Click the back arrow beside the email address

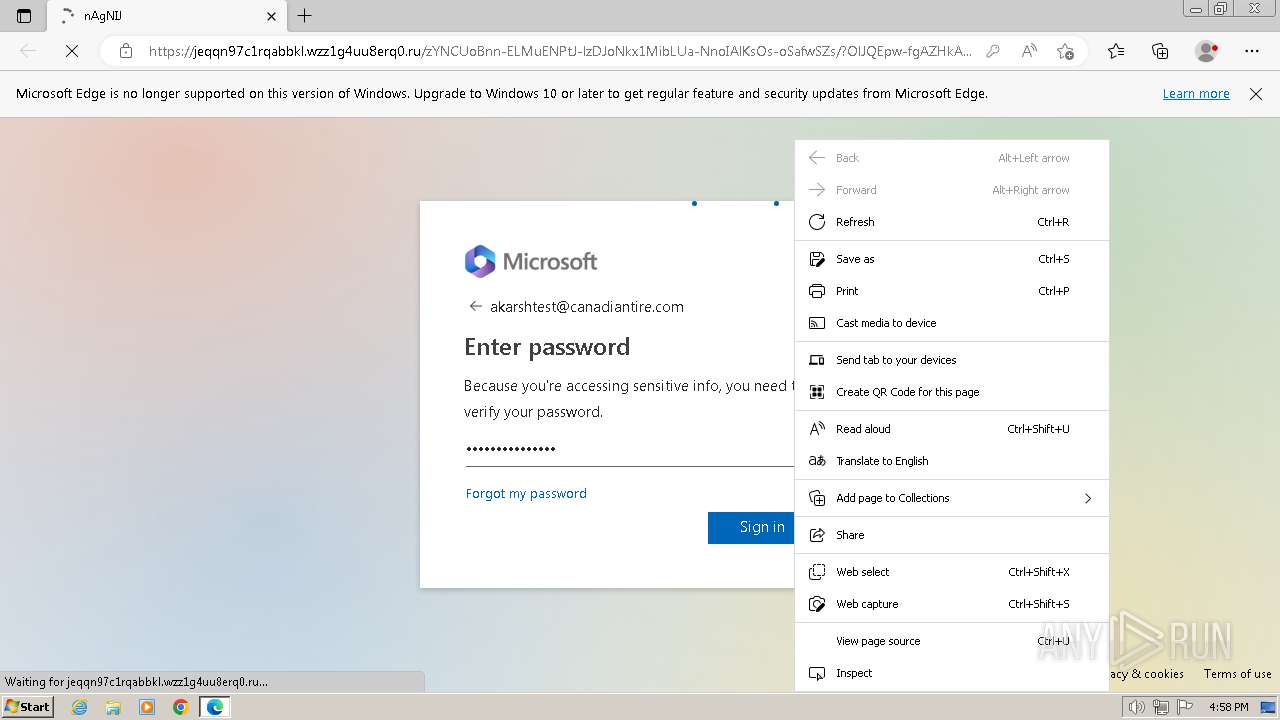tap(476, 306)
